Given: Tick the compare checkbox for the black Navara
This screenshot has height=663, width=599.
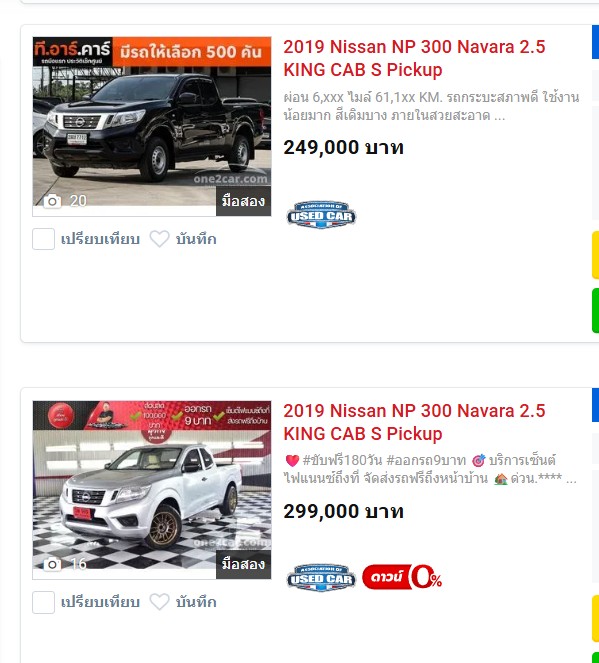Looking at the screenshot, I should click(x=44, y=239).
